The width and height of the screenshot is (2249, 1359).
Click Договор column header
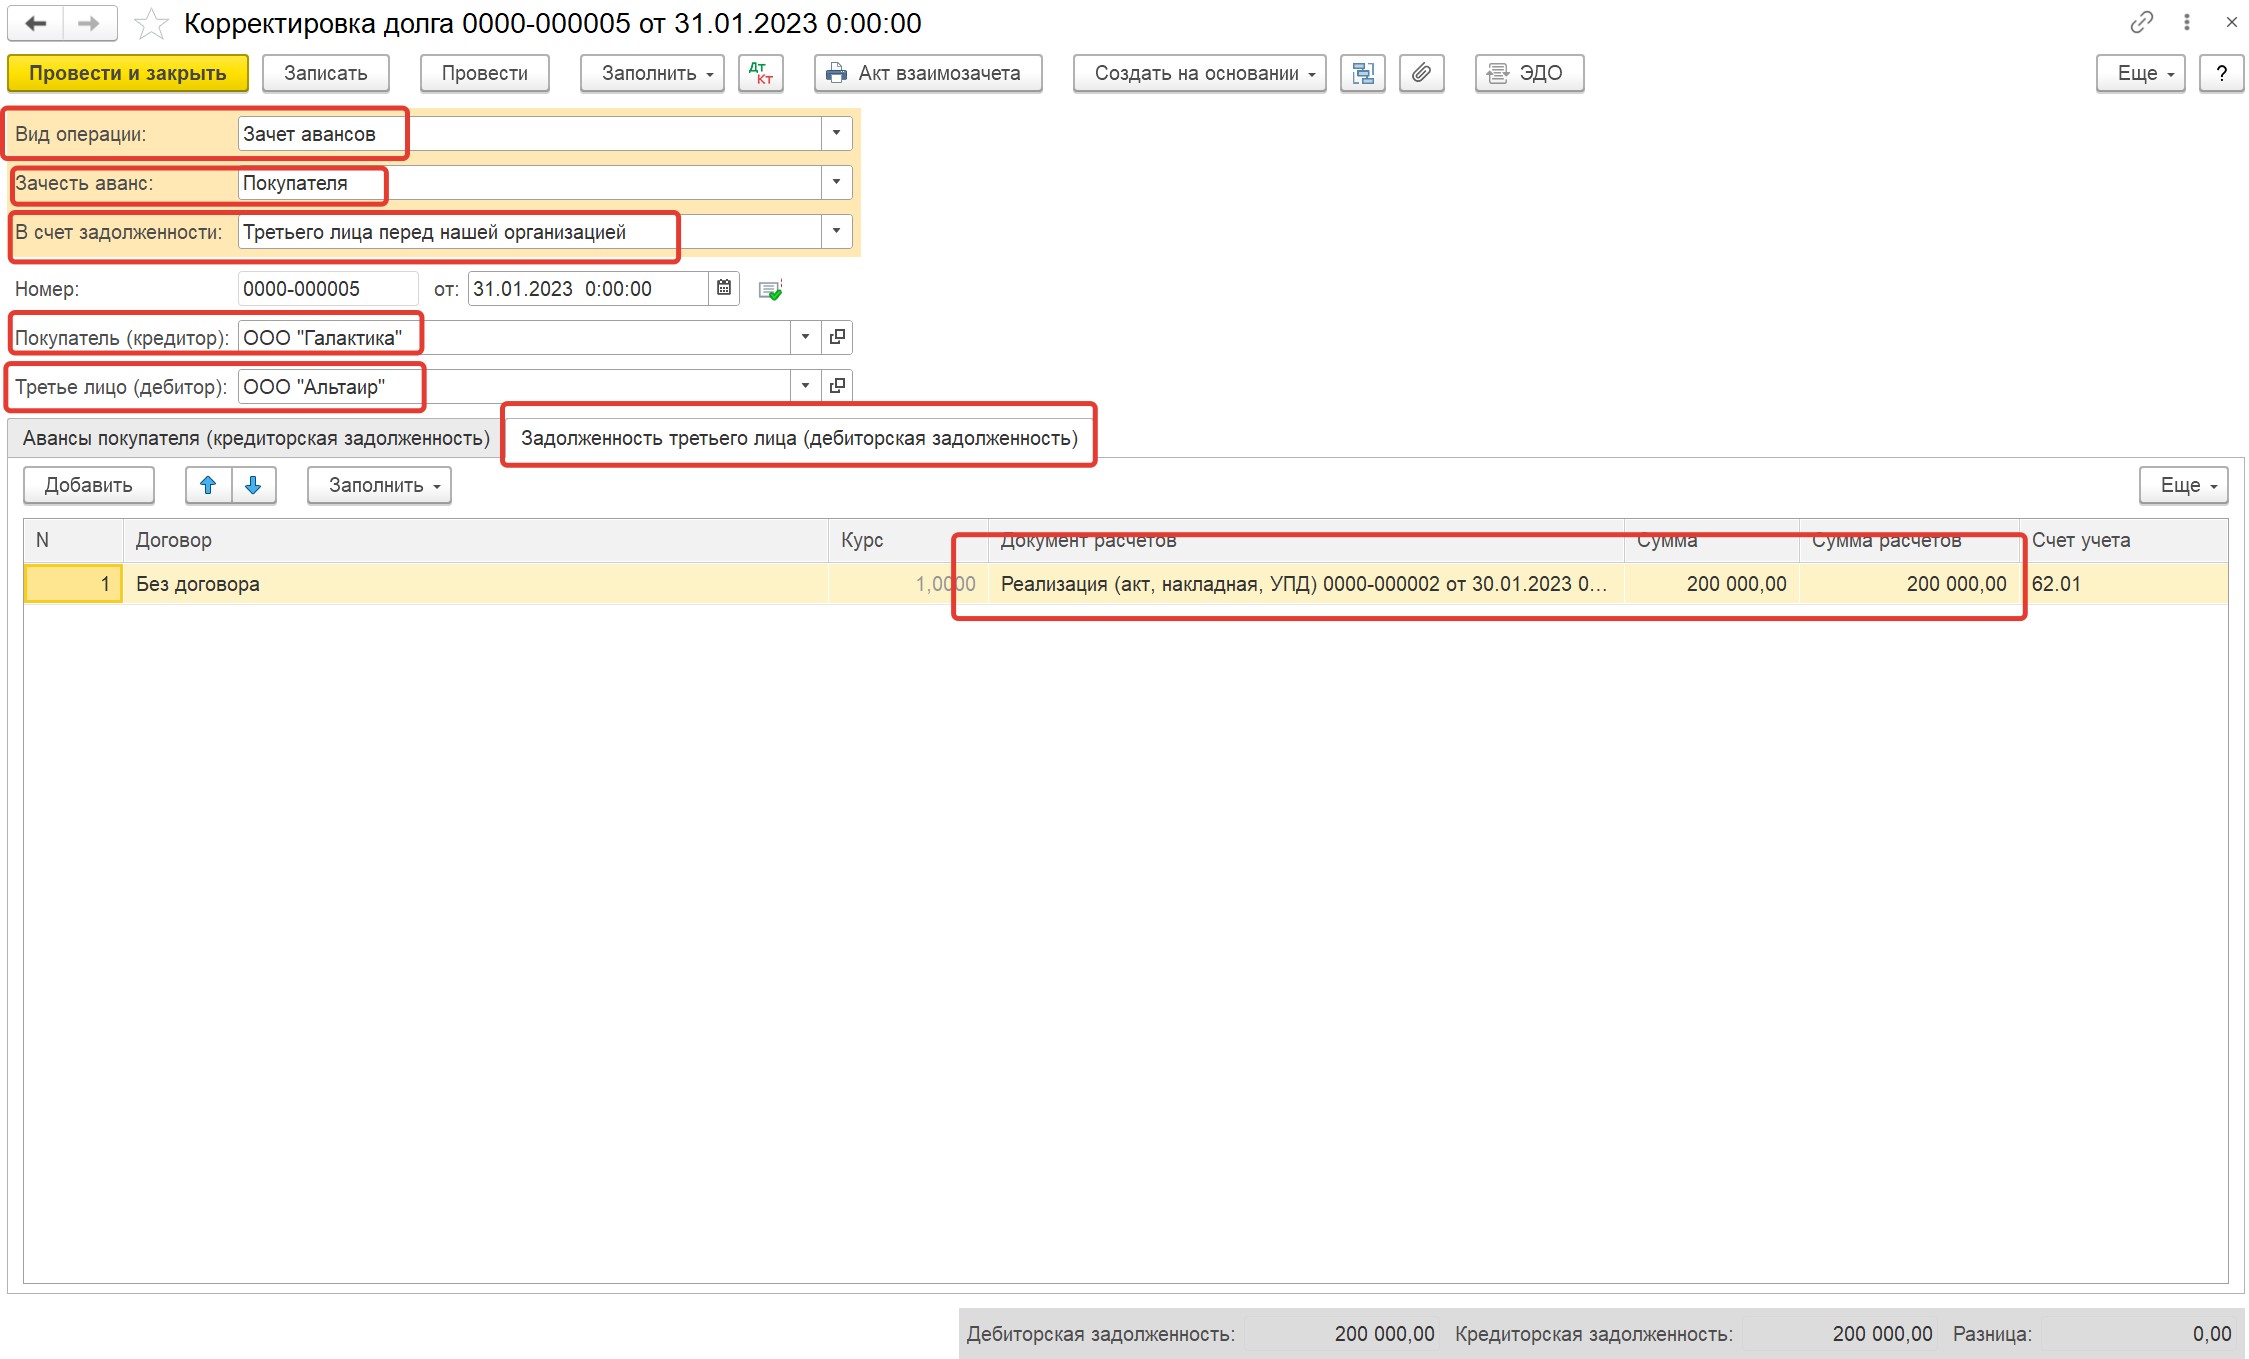pyautogui.click(x=476, y=540)
